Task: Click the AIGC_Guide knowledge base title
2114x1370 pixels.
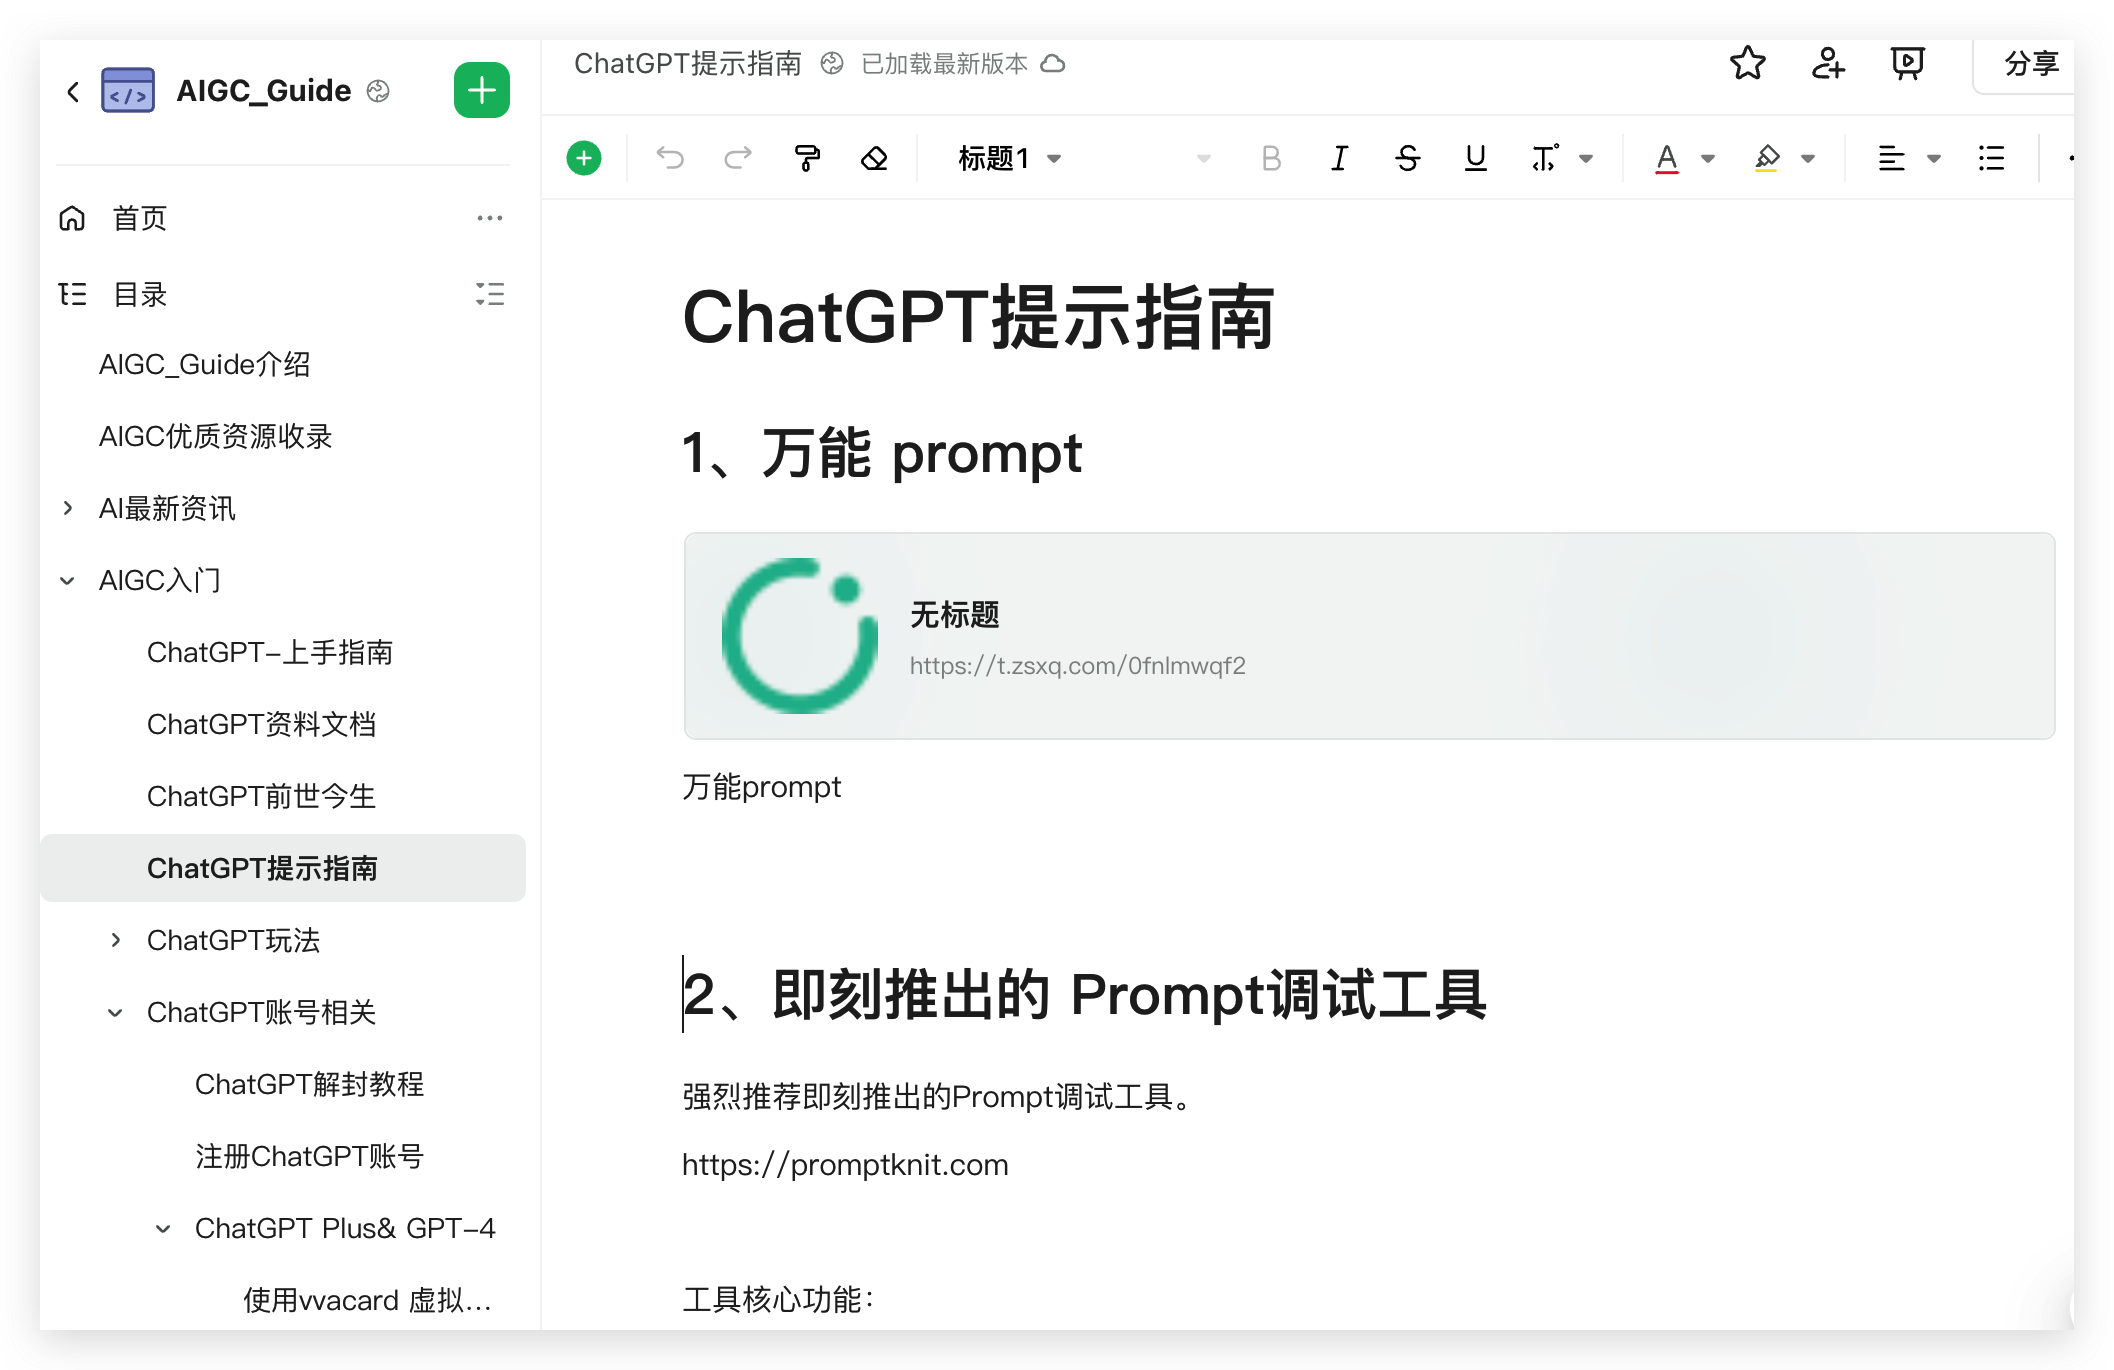Action: coord(264,91)
